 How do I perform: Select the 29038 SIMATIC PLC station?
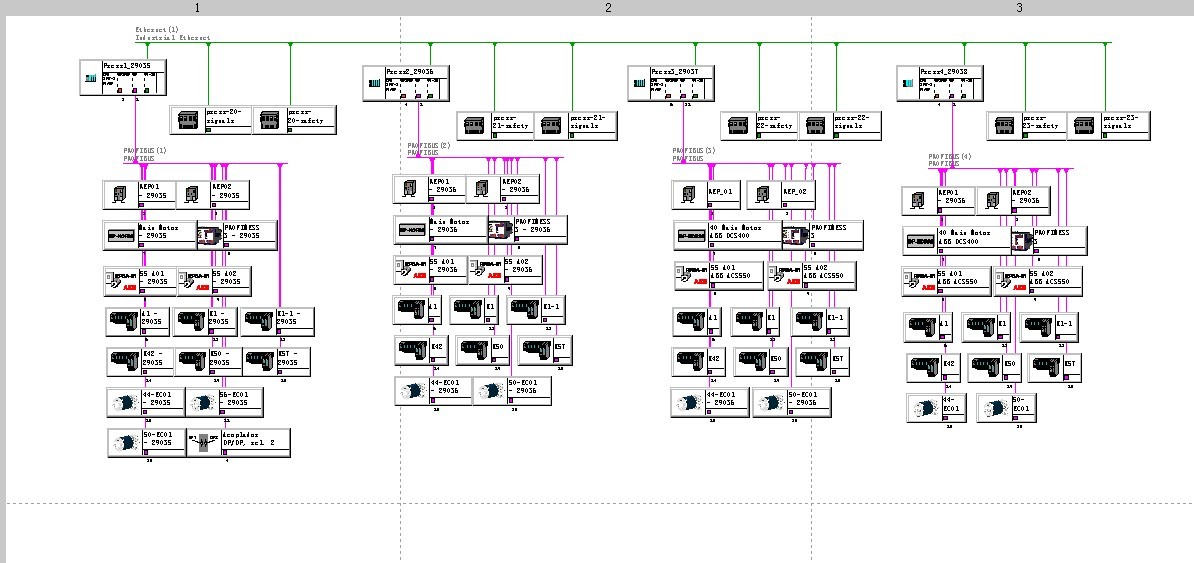[x=940, y=83]
